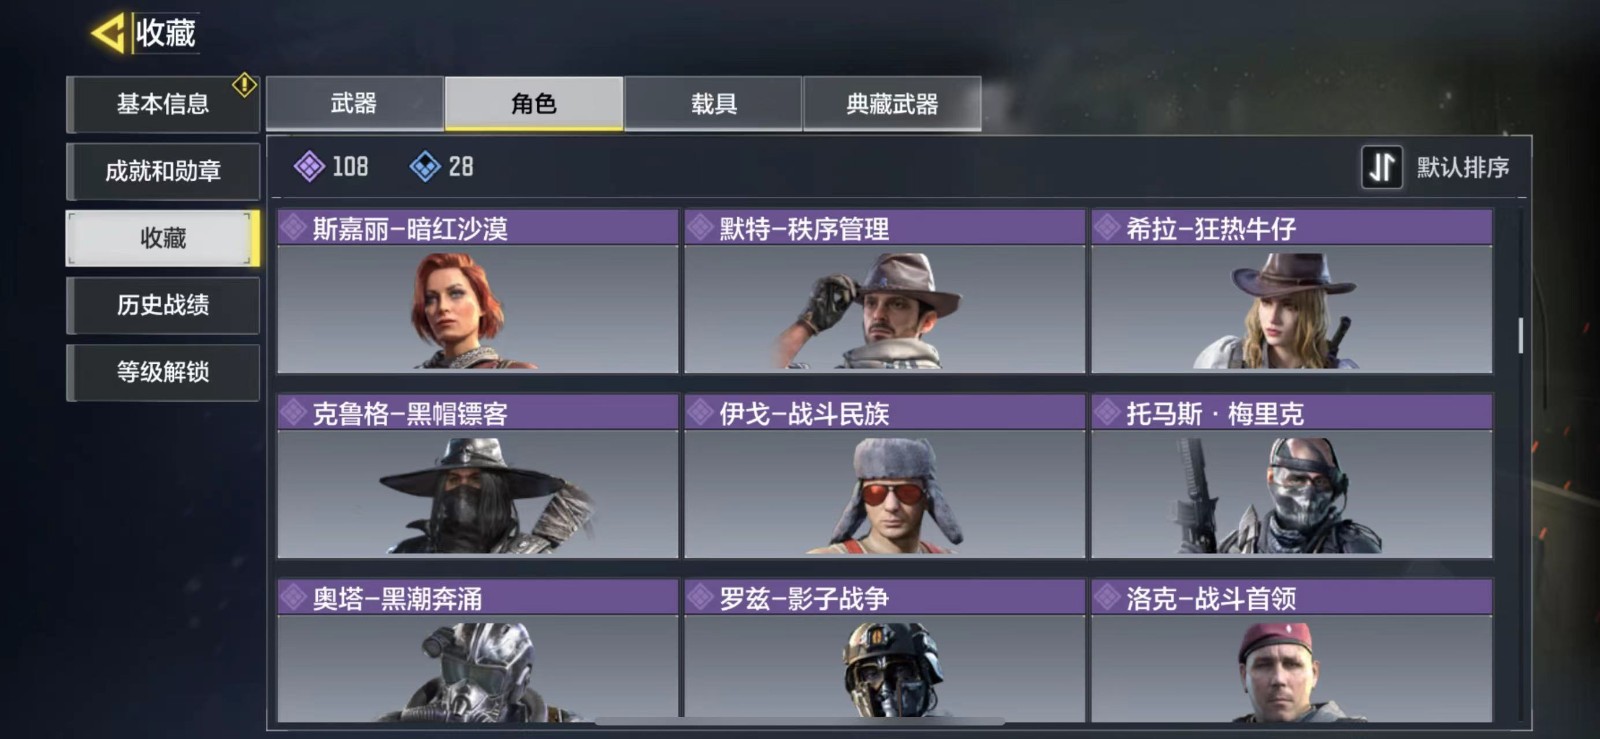This screenshot has height=739, width=1600.
Task: Click the yellow warning badge on 基本信息
Action: [x=244, y=85]
